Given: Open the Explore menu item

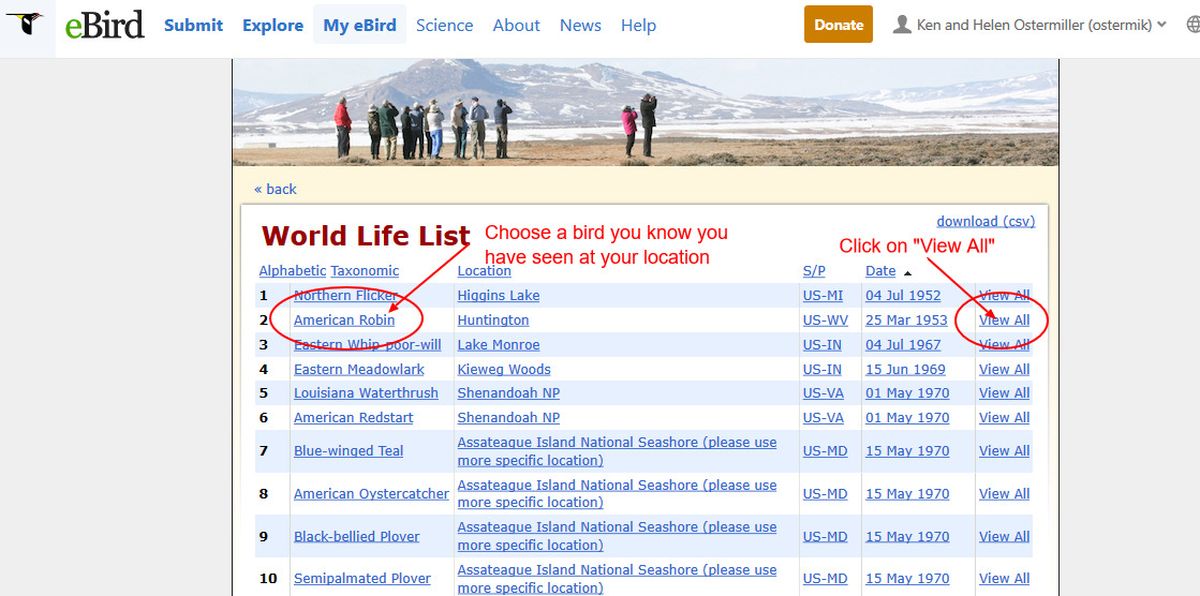Looking at the screenshot, I should 273,25.
